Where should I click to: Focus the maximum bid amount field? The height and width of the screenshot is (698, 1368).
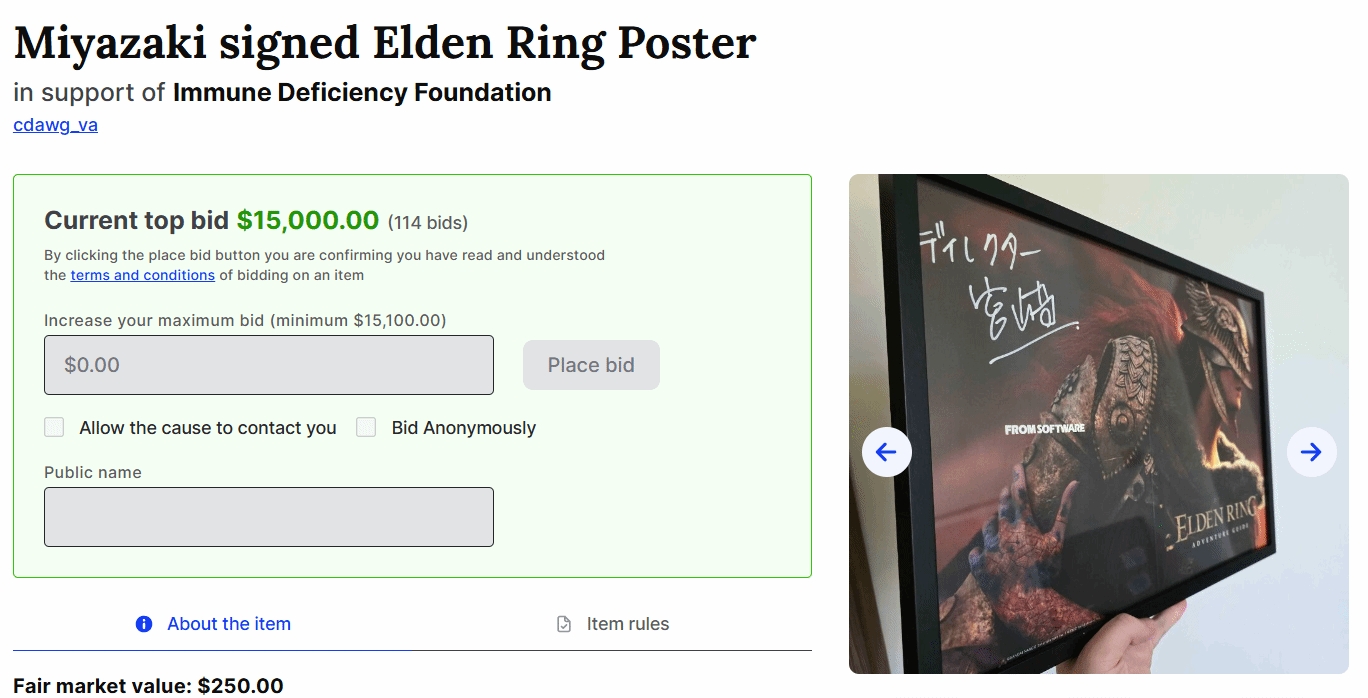(268, 365)
